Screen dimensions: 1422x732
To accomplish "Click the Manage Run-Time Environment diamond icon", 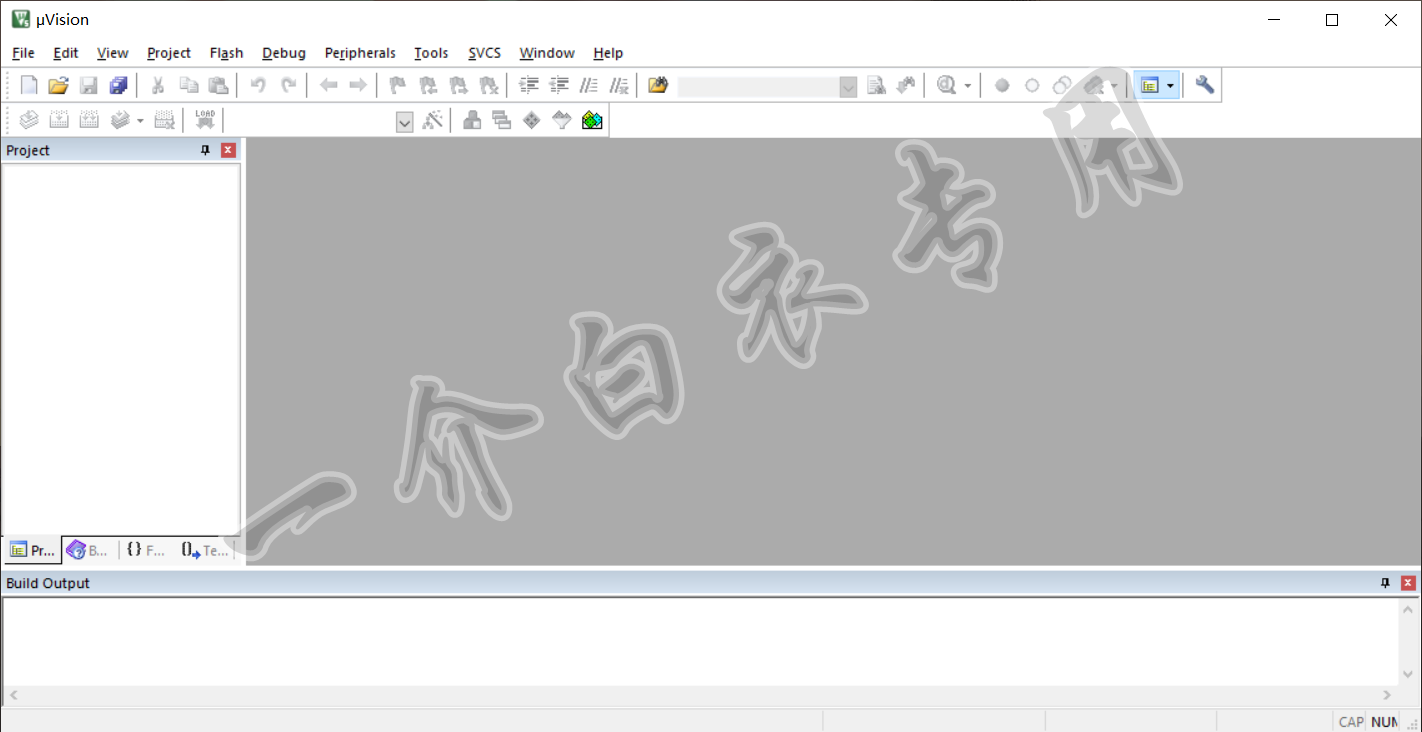I will (x=532, y=121).
